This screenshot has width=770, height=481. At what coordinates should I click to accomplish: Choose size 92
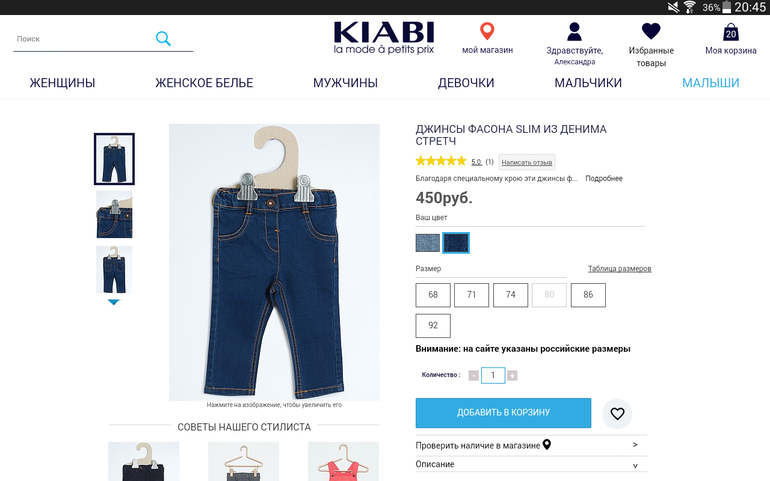pos(433,325)
